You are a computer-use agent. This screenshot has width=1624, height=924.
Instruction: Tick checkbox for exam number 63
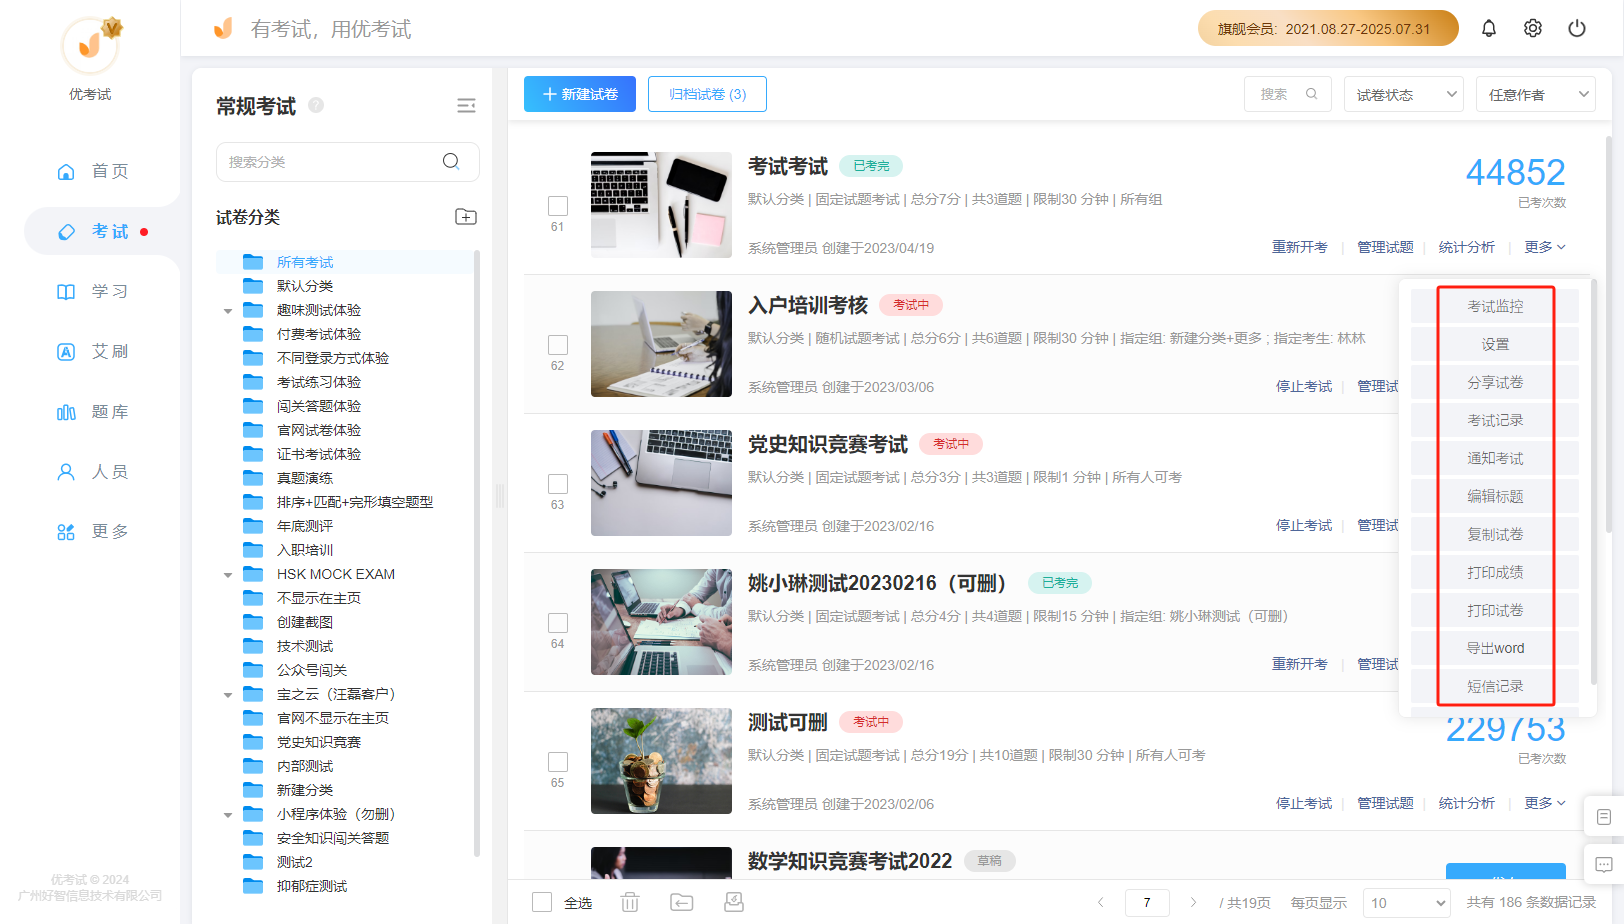point(558,484)
